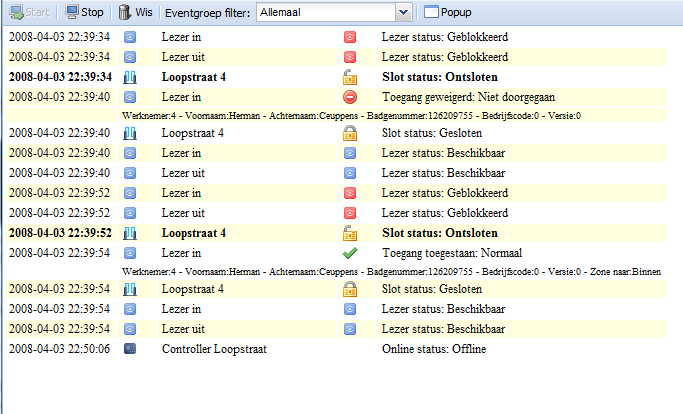Click reader icon of 22:39:54 Toegang toegestaan row
Screen dimensions: 683x414
pos(130,253)
